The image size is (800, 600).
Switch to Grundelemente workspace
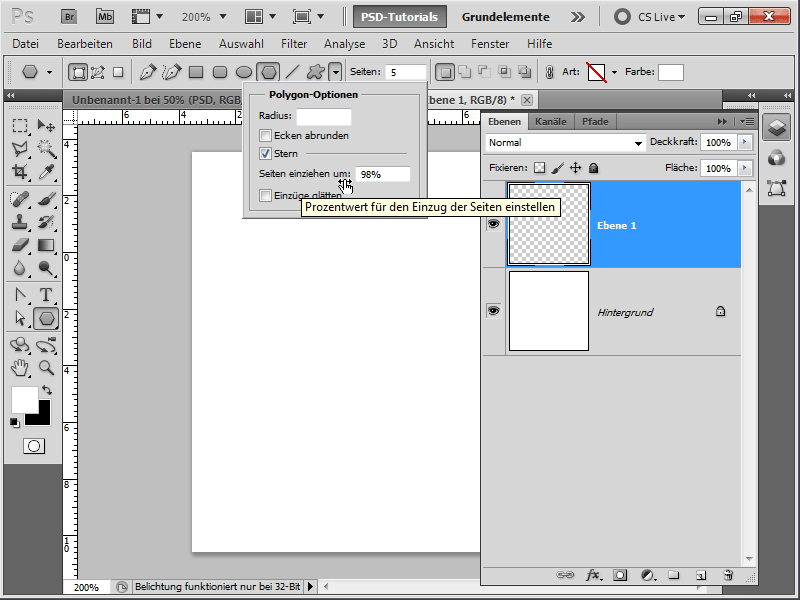pyautogui.click(x=506, y=17)
